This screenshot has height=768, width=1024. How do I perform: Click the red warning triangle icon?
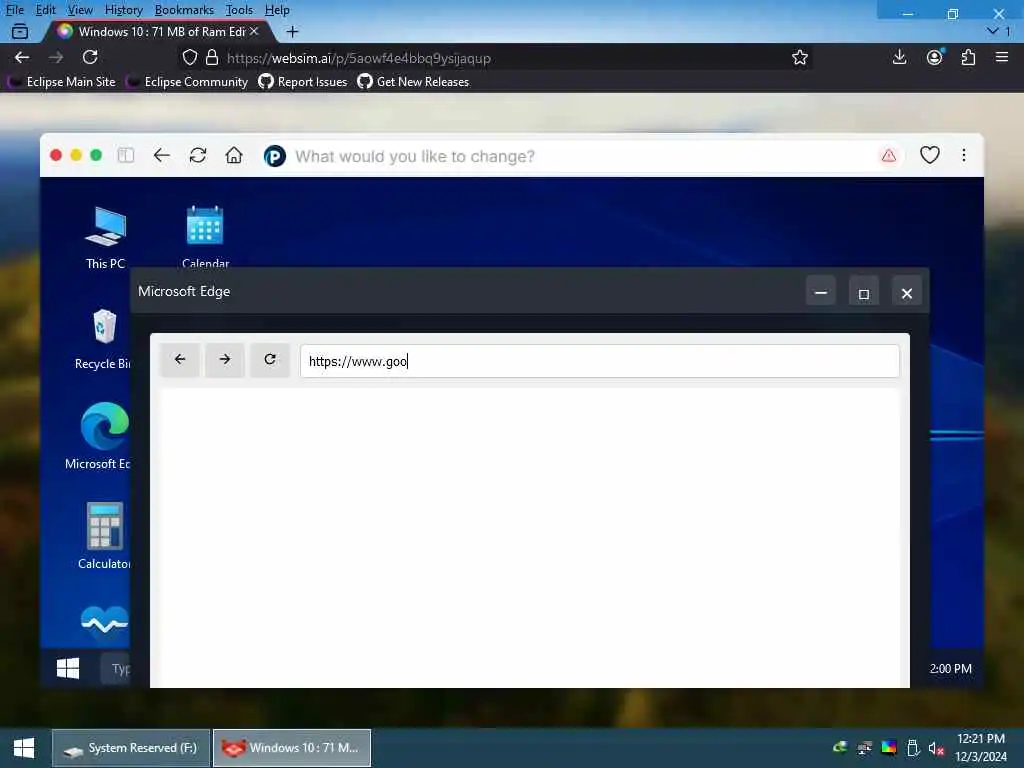tap(889, 155)
